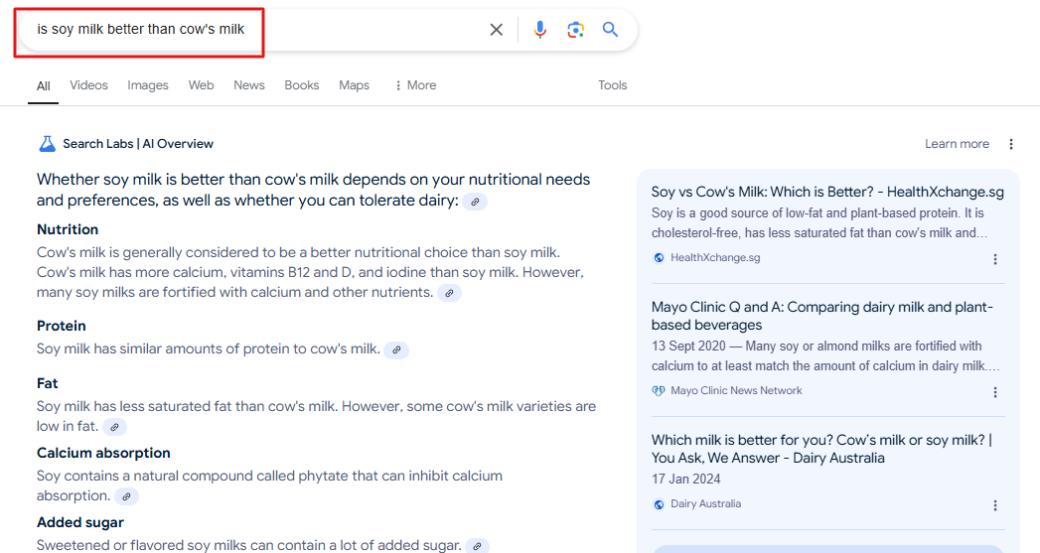
Task: Open 'Soy vs Cow's Milk: Which is Better?' article
Action: 827,192
